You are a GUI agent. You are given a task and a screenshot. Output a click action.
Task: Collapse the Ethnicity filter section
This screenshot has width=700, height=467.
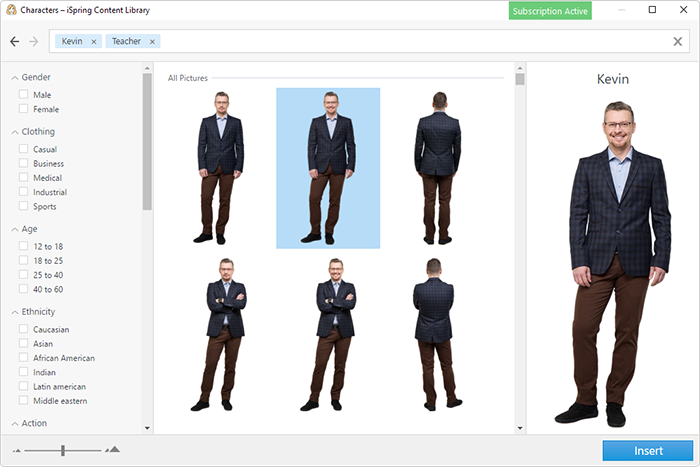15,313
